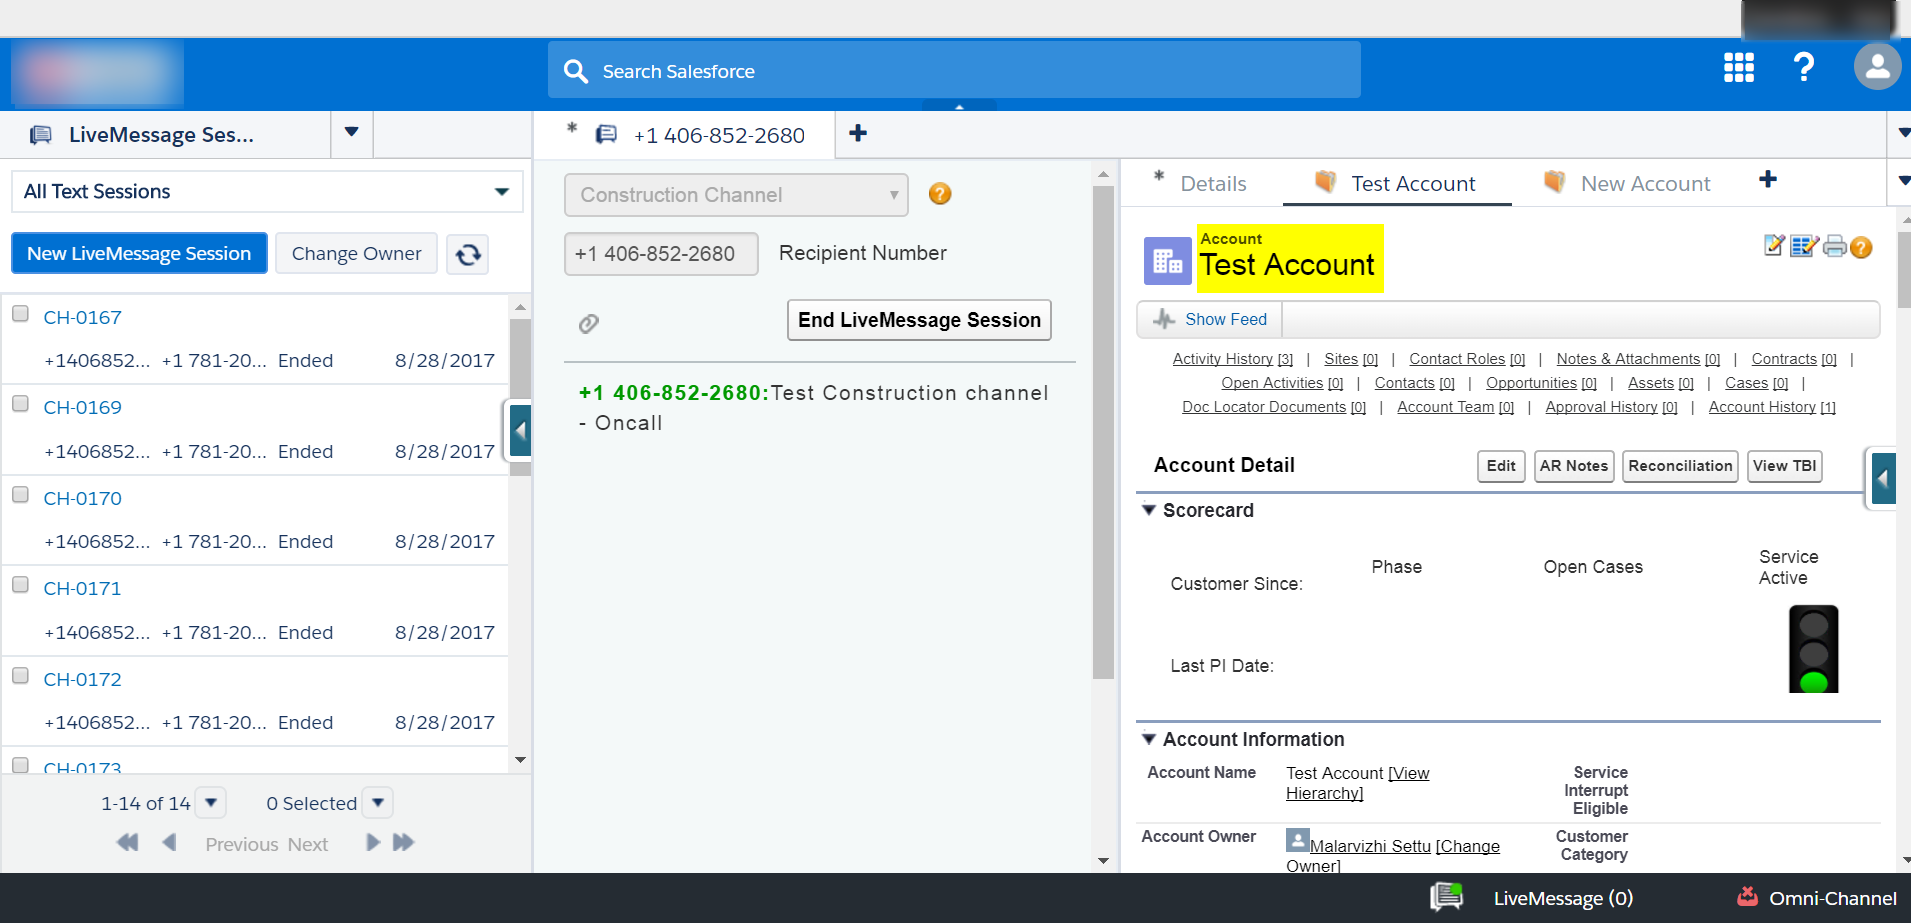Click the attachment paperclip icon

[589, 323]
